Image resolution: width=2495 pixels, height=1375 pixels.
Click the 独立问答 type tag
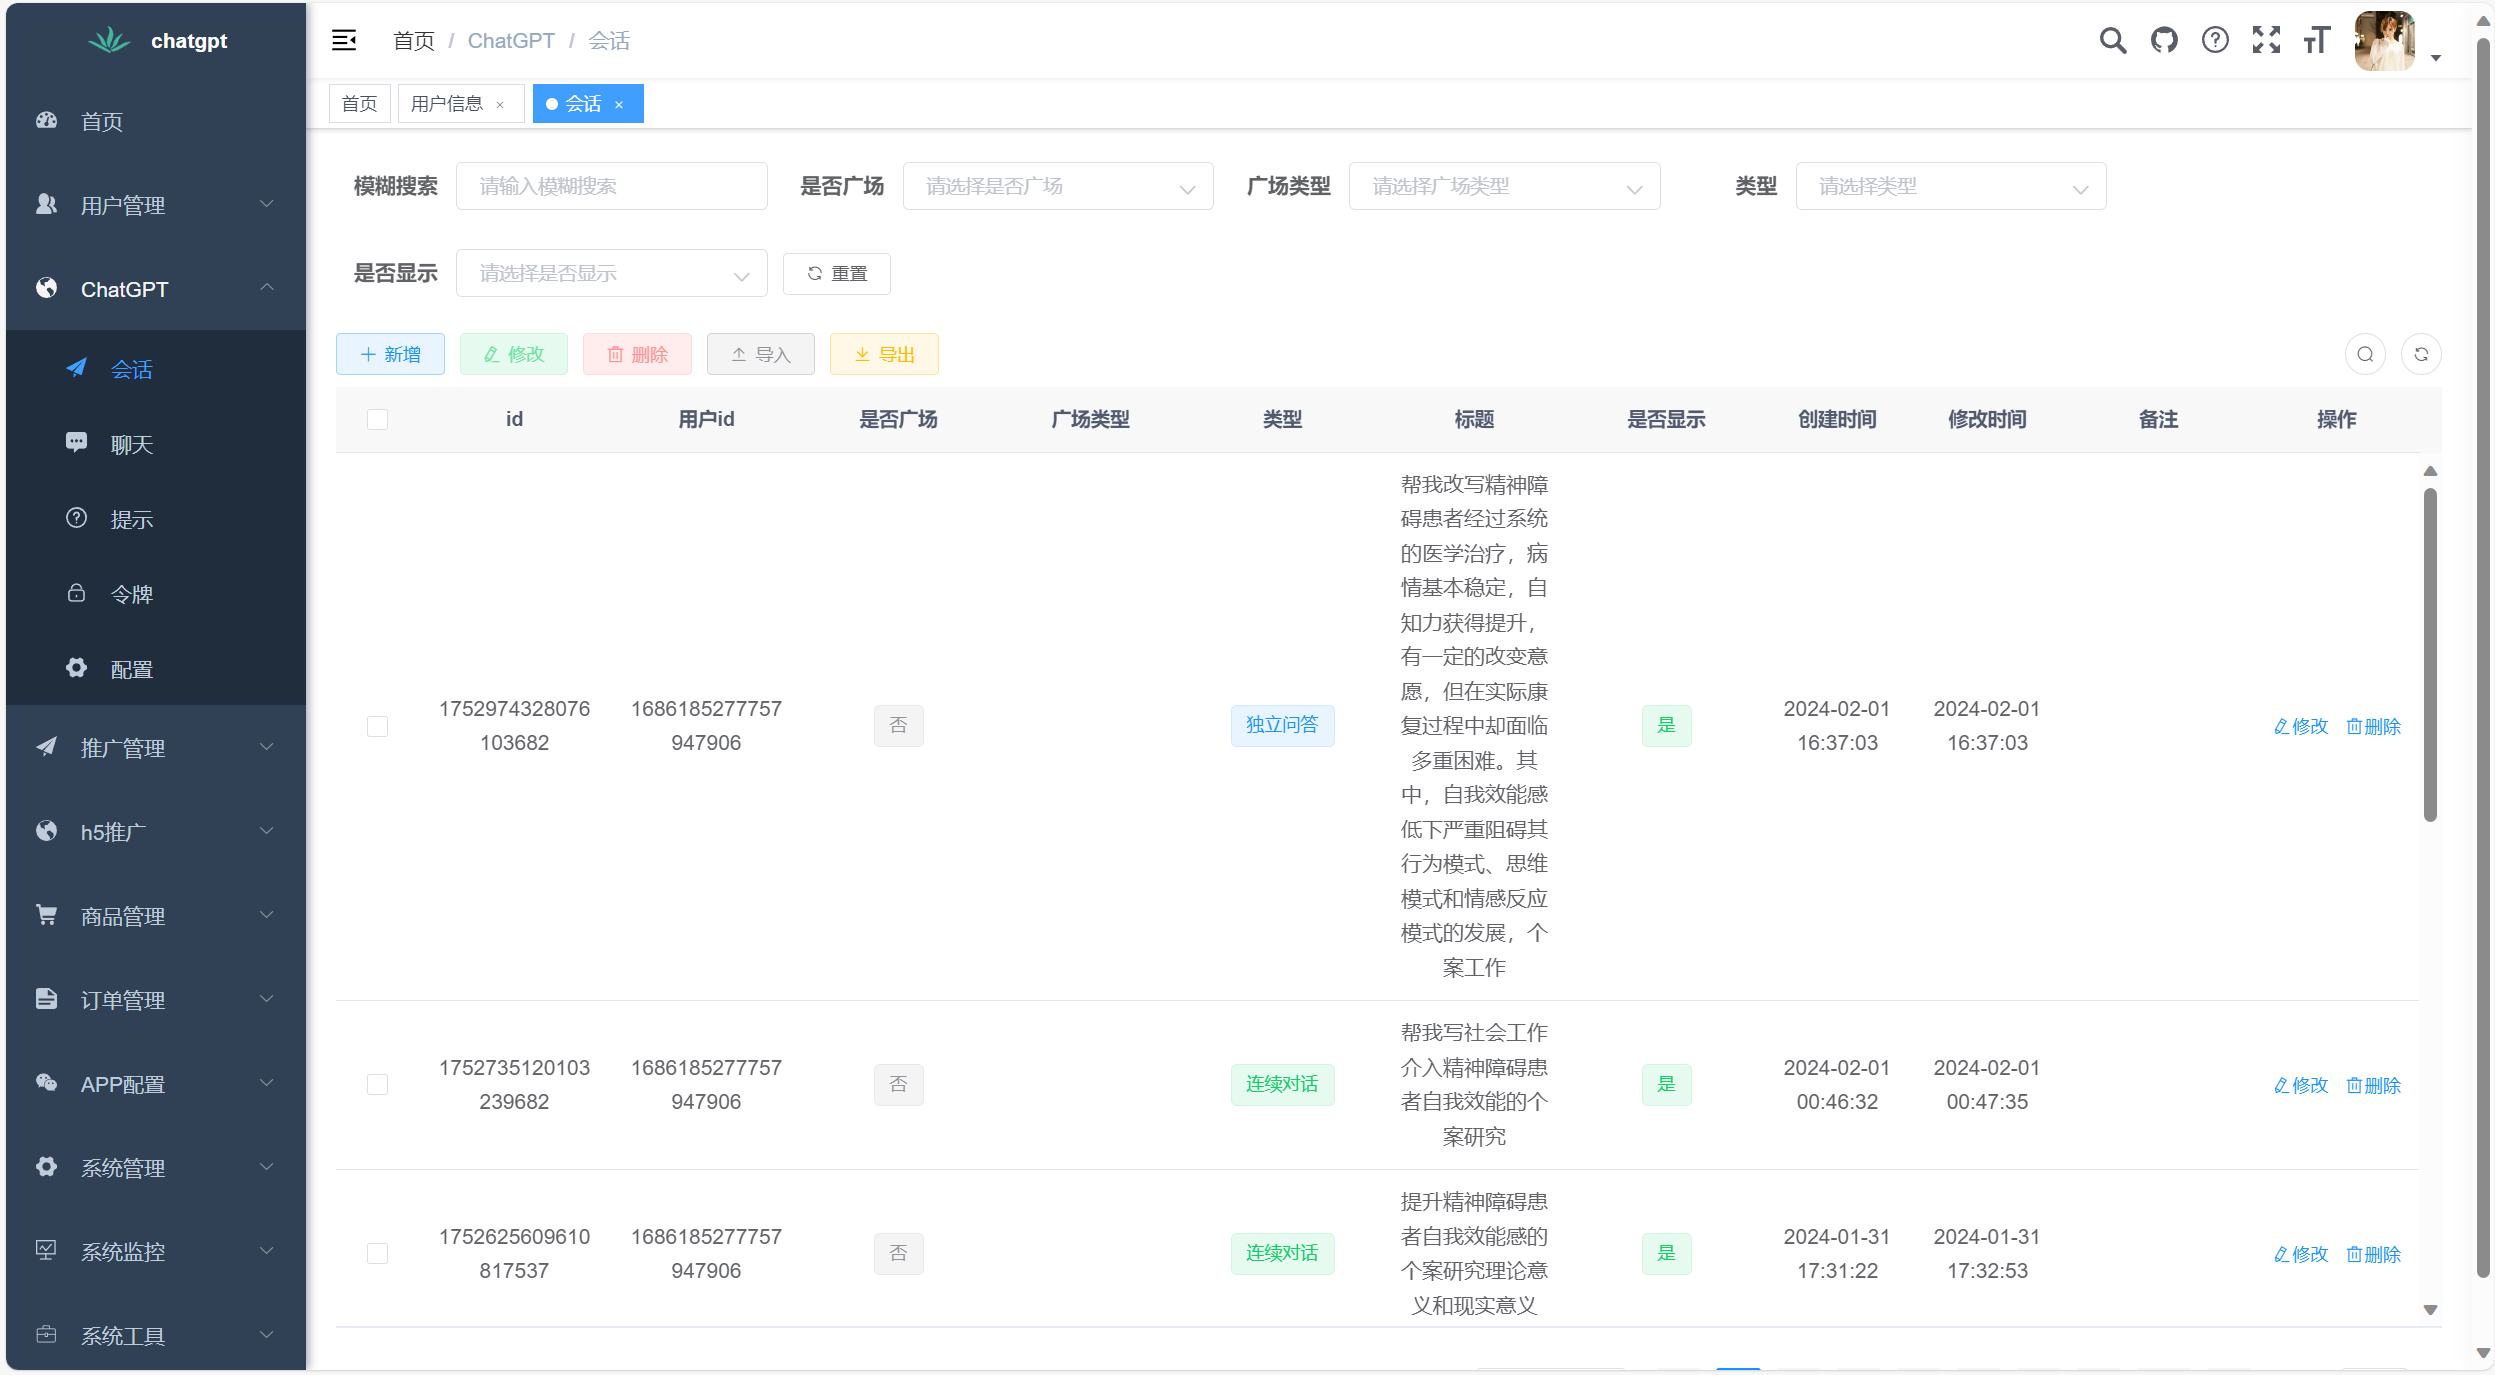pos(1282,725)
